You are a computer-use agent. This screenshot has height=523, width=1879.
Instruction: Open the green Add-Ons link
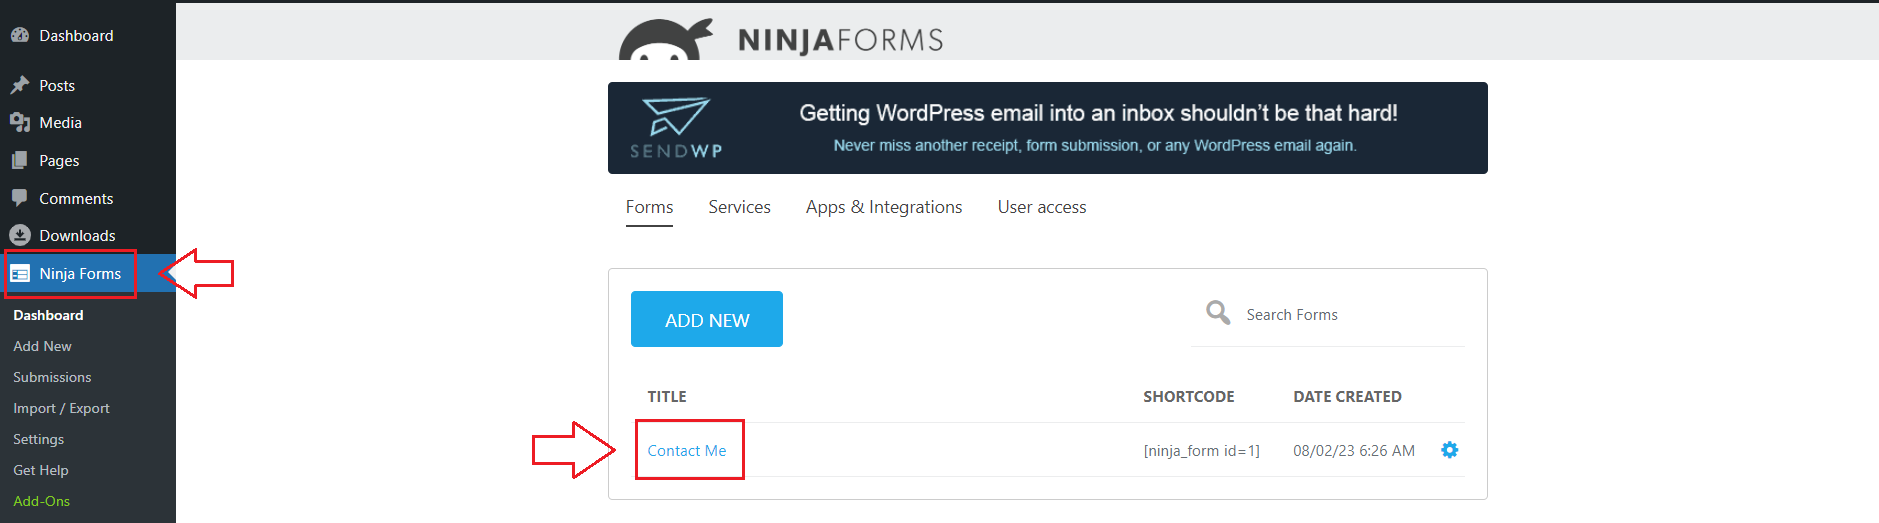(41, 501)
